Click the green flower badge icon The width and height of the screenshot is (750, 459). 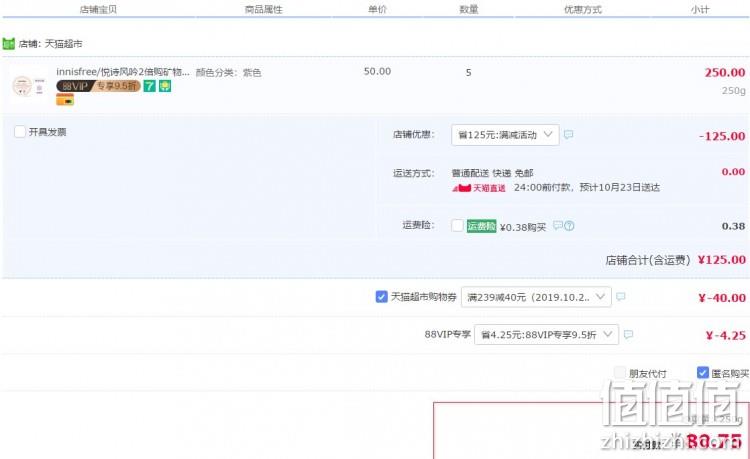pos(165,86)
